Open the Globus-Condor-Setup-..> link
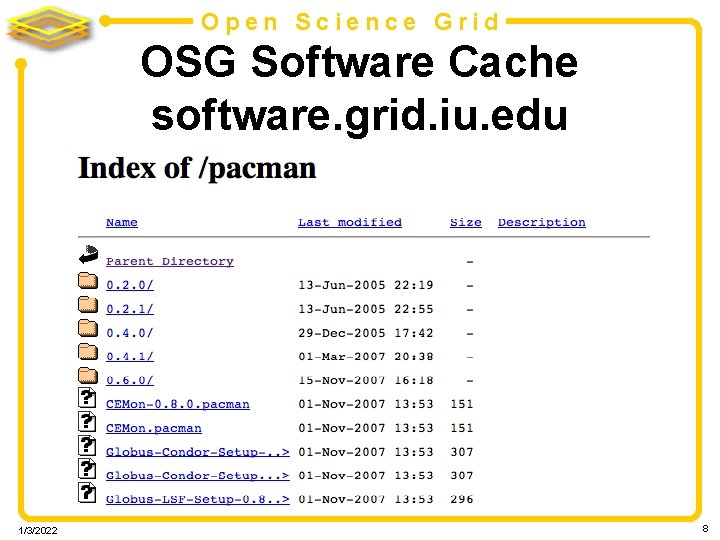The width and height of the screenshot is (720, 540). click(x=198, y=452)
